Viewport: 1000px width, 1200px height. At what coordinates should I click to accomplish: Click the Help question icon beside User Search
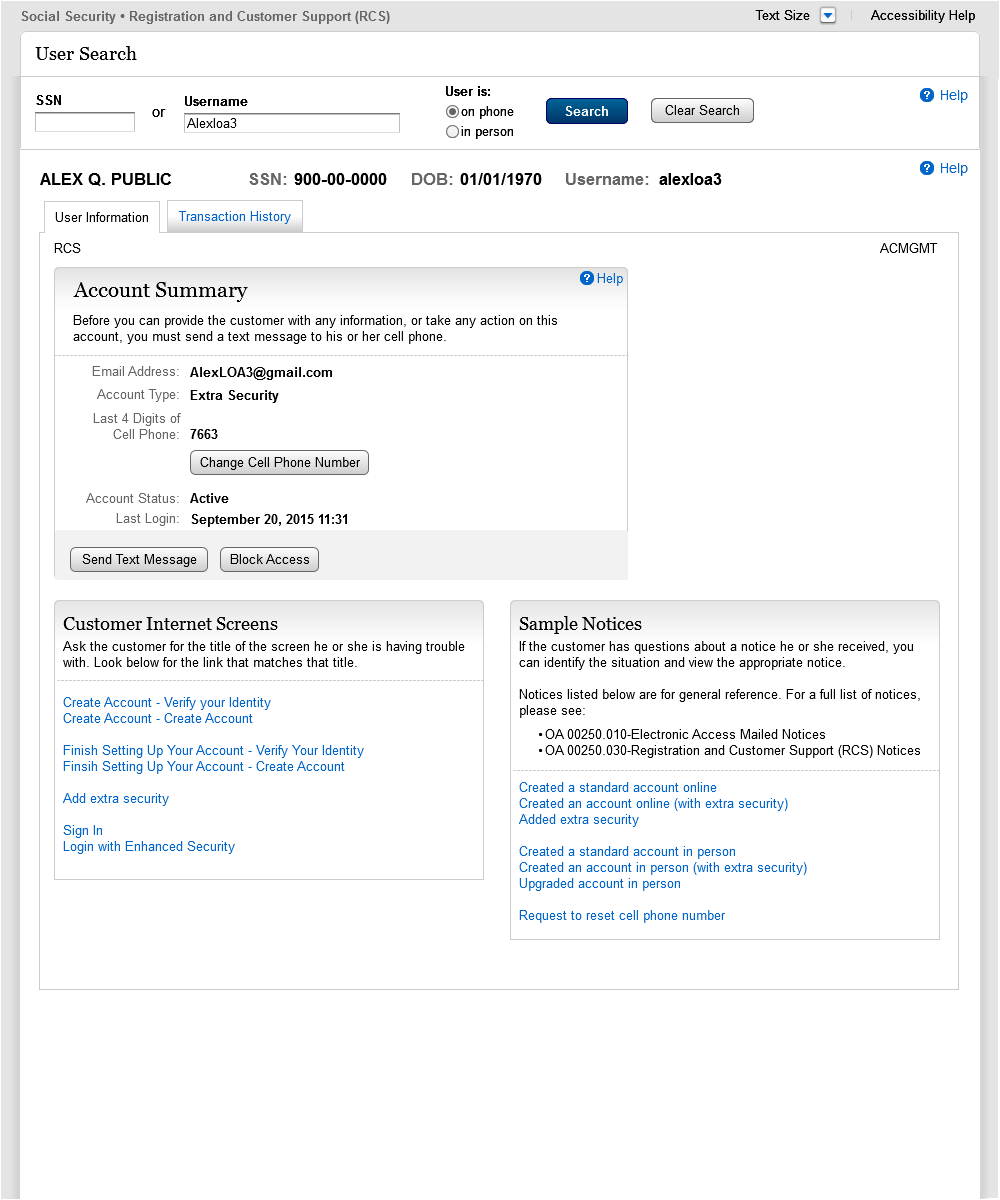pos(927,95)
